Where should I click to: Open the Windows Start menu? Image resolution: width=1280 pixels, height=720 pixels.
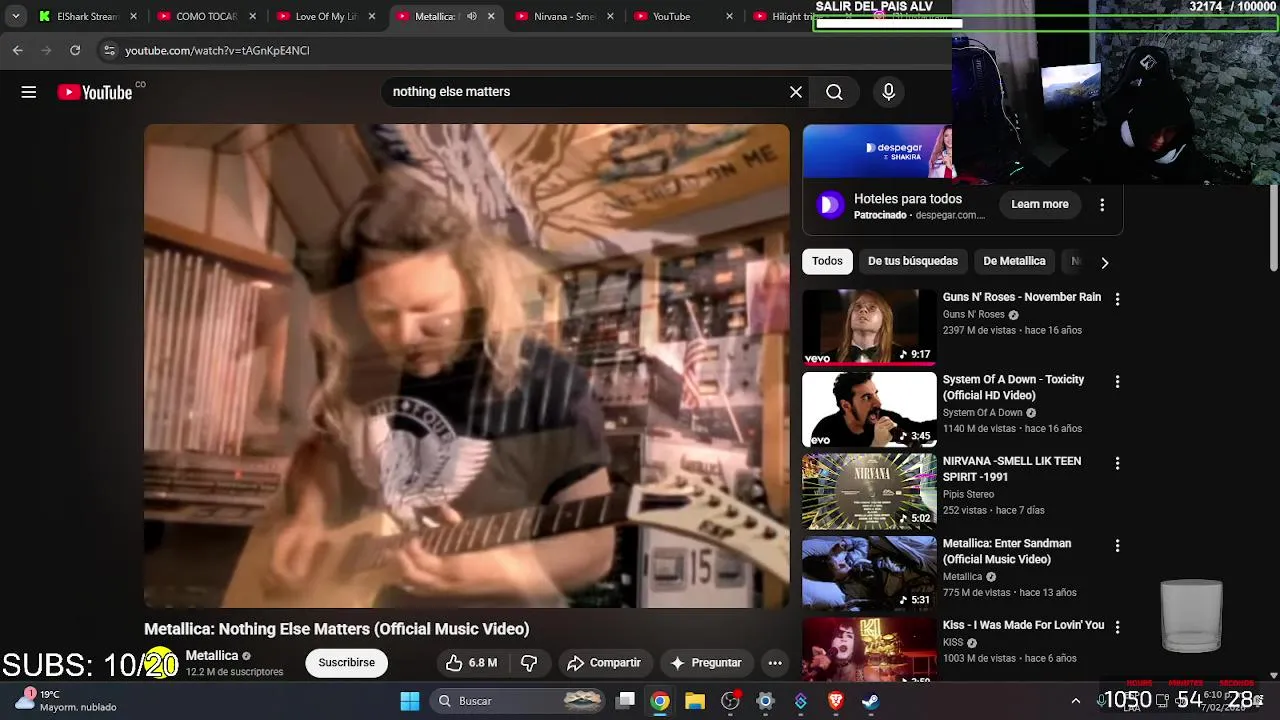pyautogui.click(x=410, y=701)
